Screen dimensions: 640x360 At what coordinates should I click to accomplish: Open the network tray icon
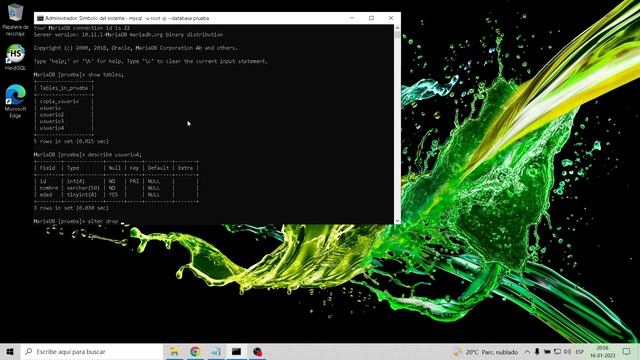click(x=557, y=352)
